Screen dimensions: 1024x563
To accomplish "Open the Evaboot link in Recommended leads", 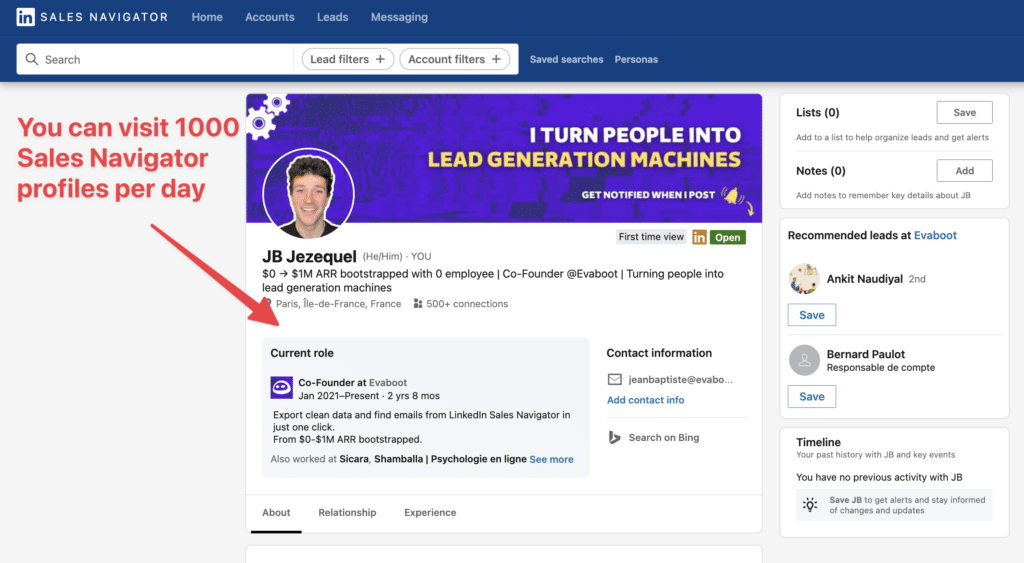I will (935, 235).
